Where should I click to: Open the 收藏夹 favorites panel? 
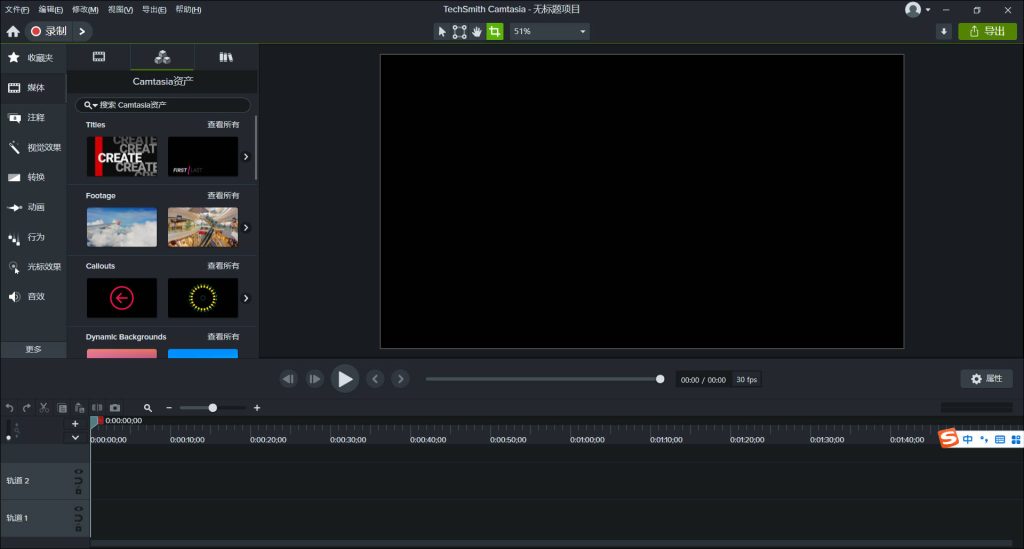tap(33, 57)
